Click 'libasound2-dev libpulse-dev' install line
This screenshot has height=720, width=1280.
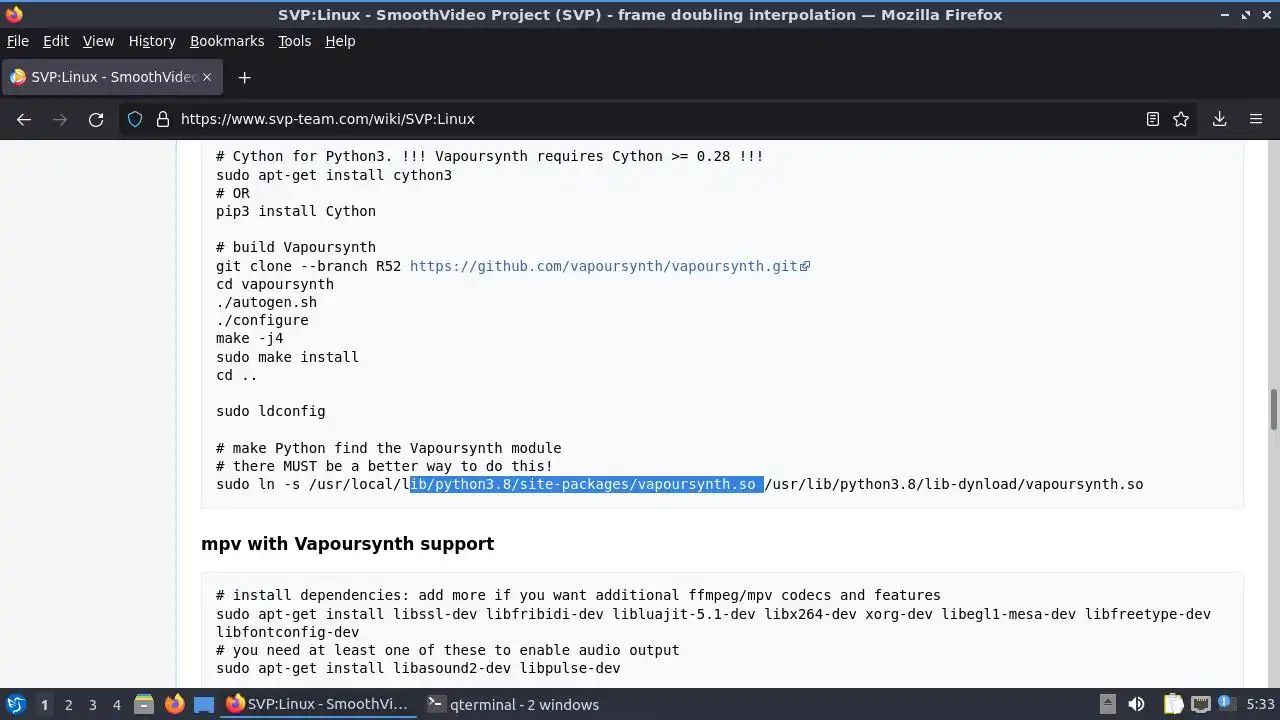[x=418, y=668]
